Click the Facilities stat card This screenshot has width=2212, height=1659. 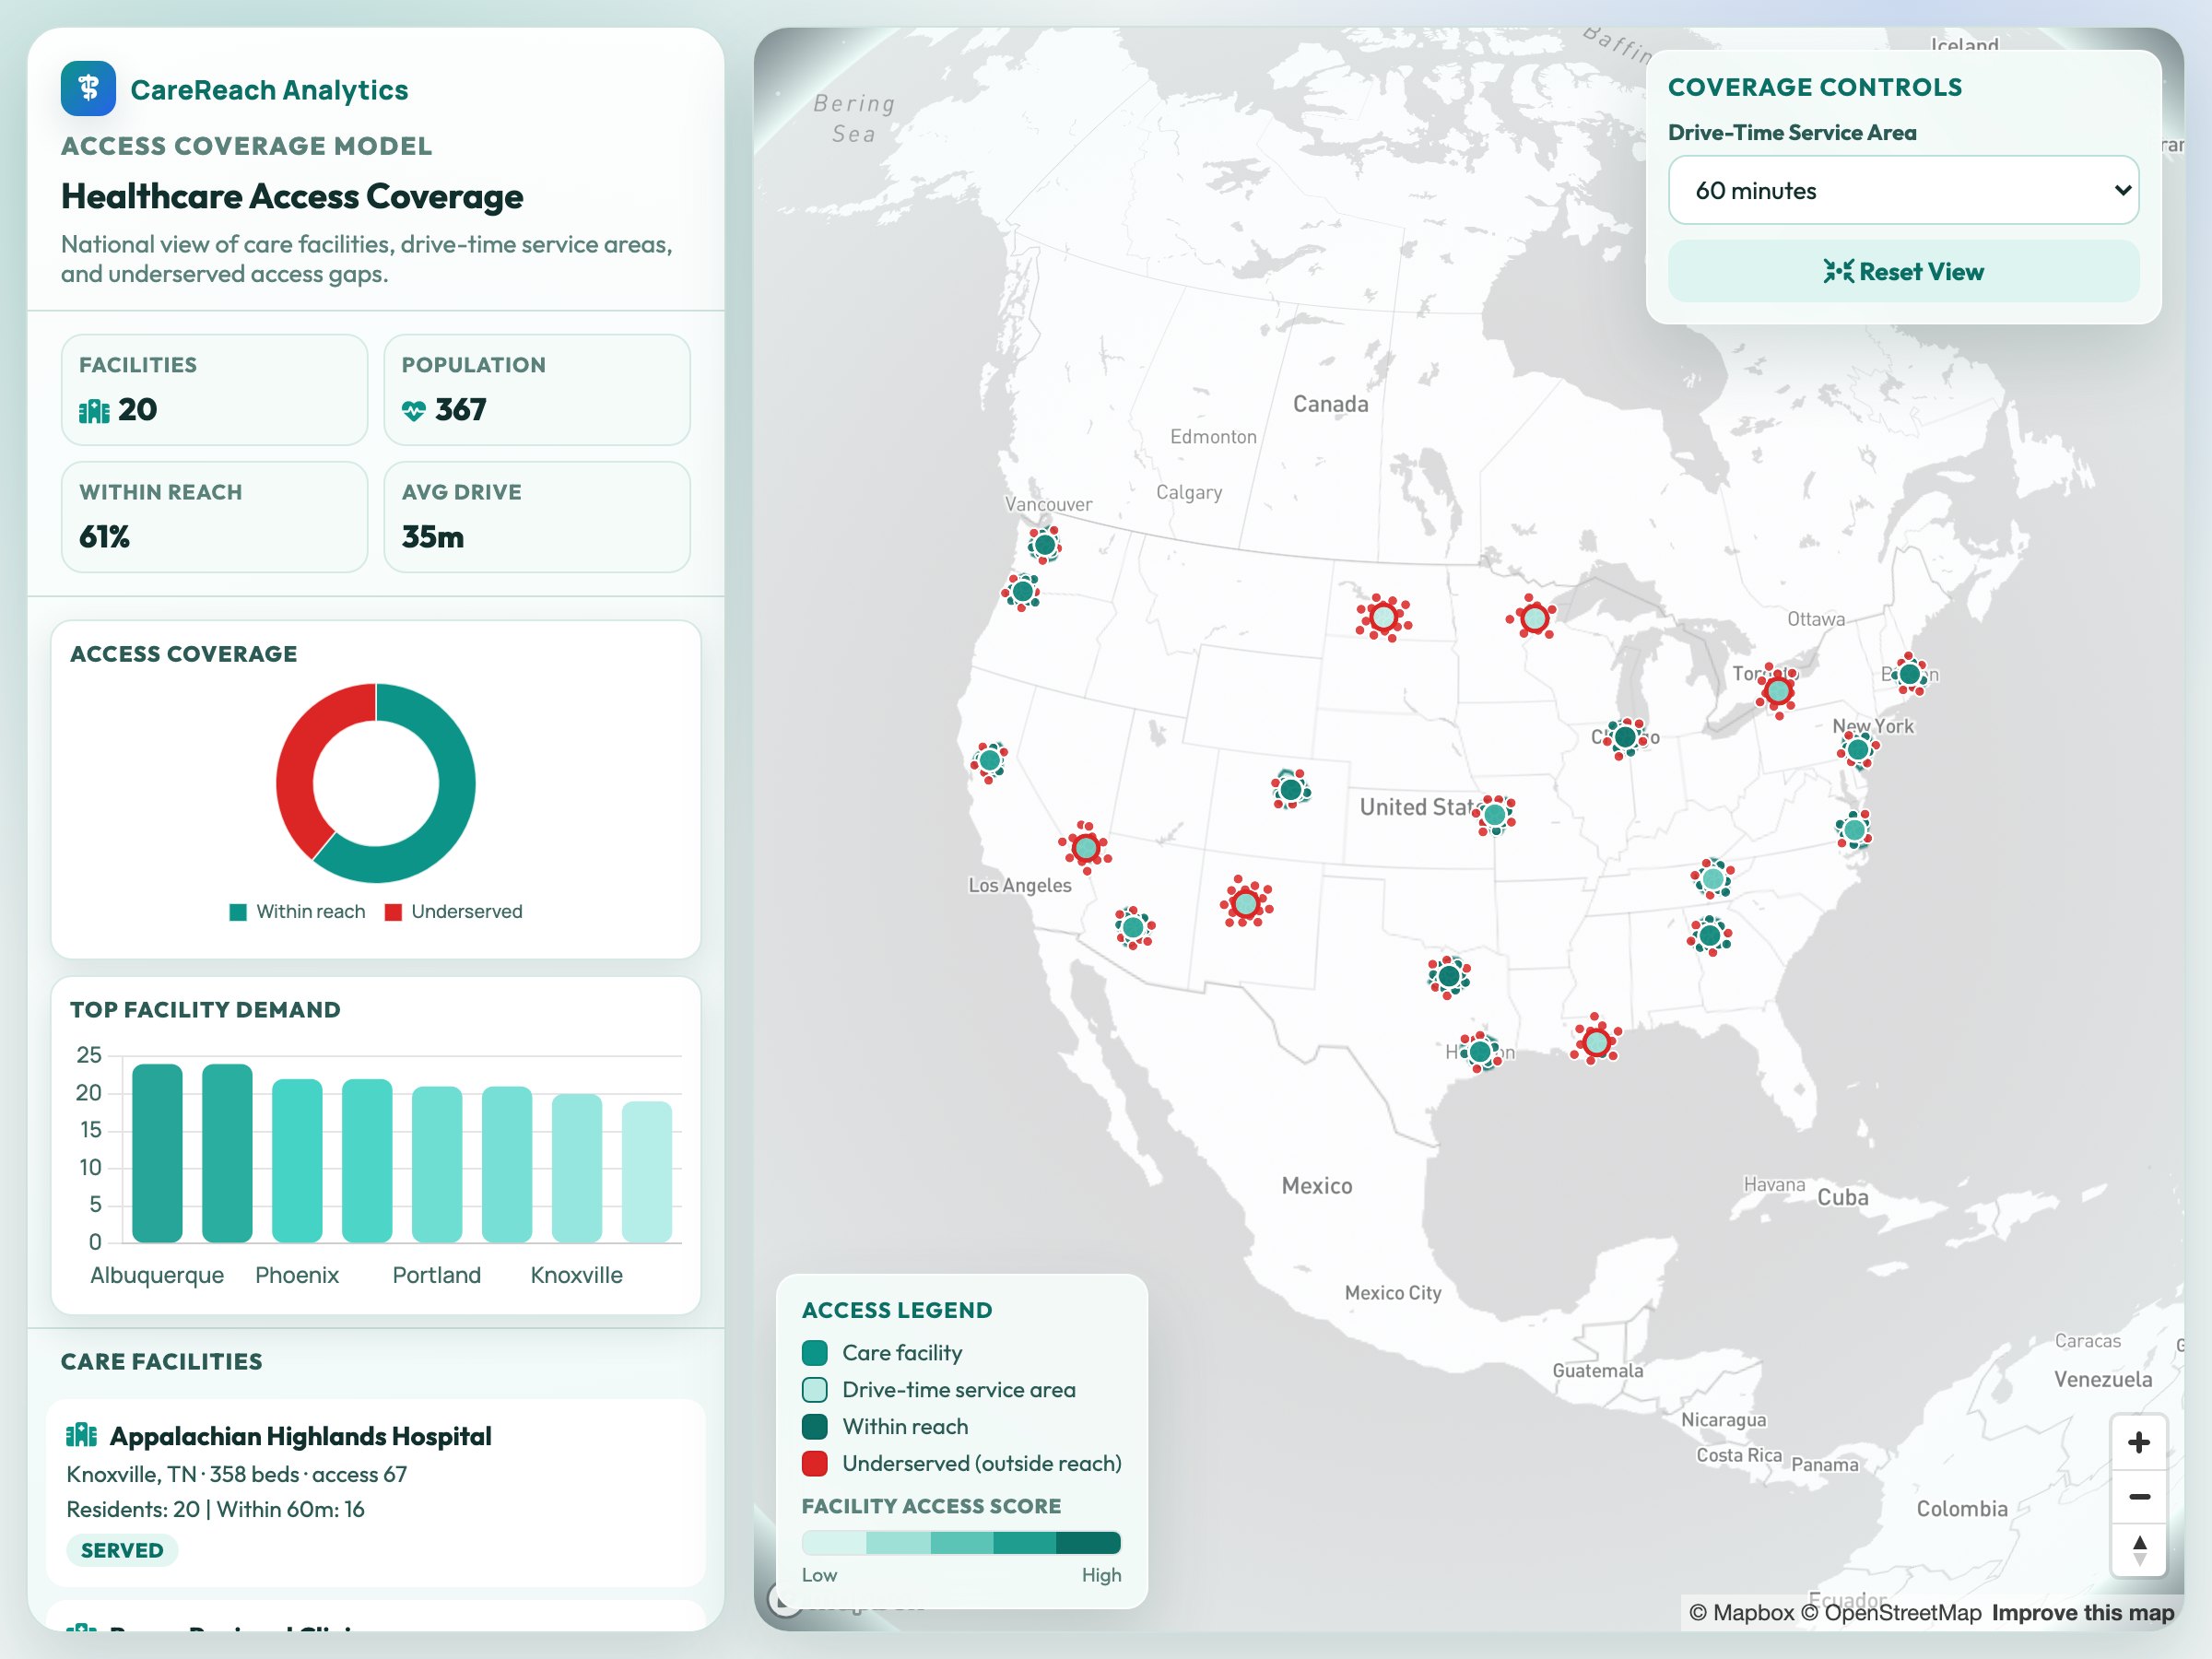(x=214, y=390)
